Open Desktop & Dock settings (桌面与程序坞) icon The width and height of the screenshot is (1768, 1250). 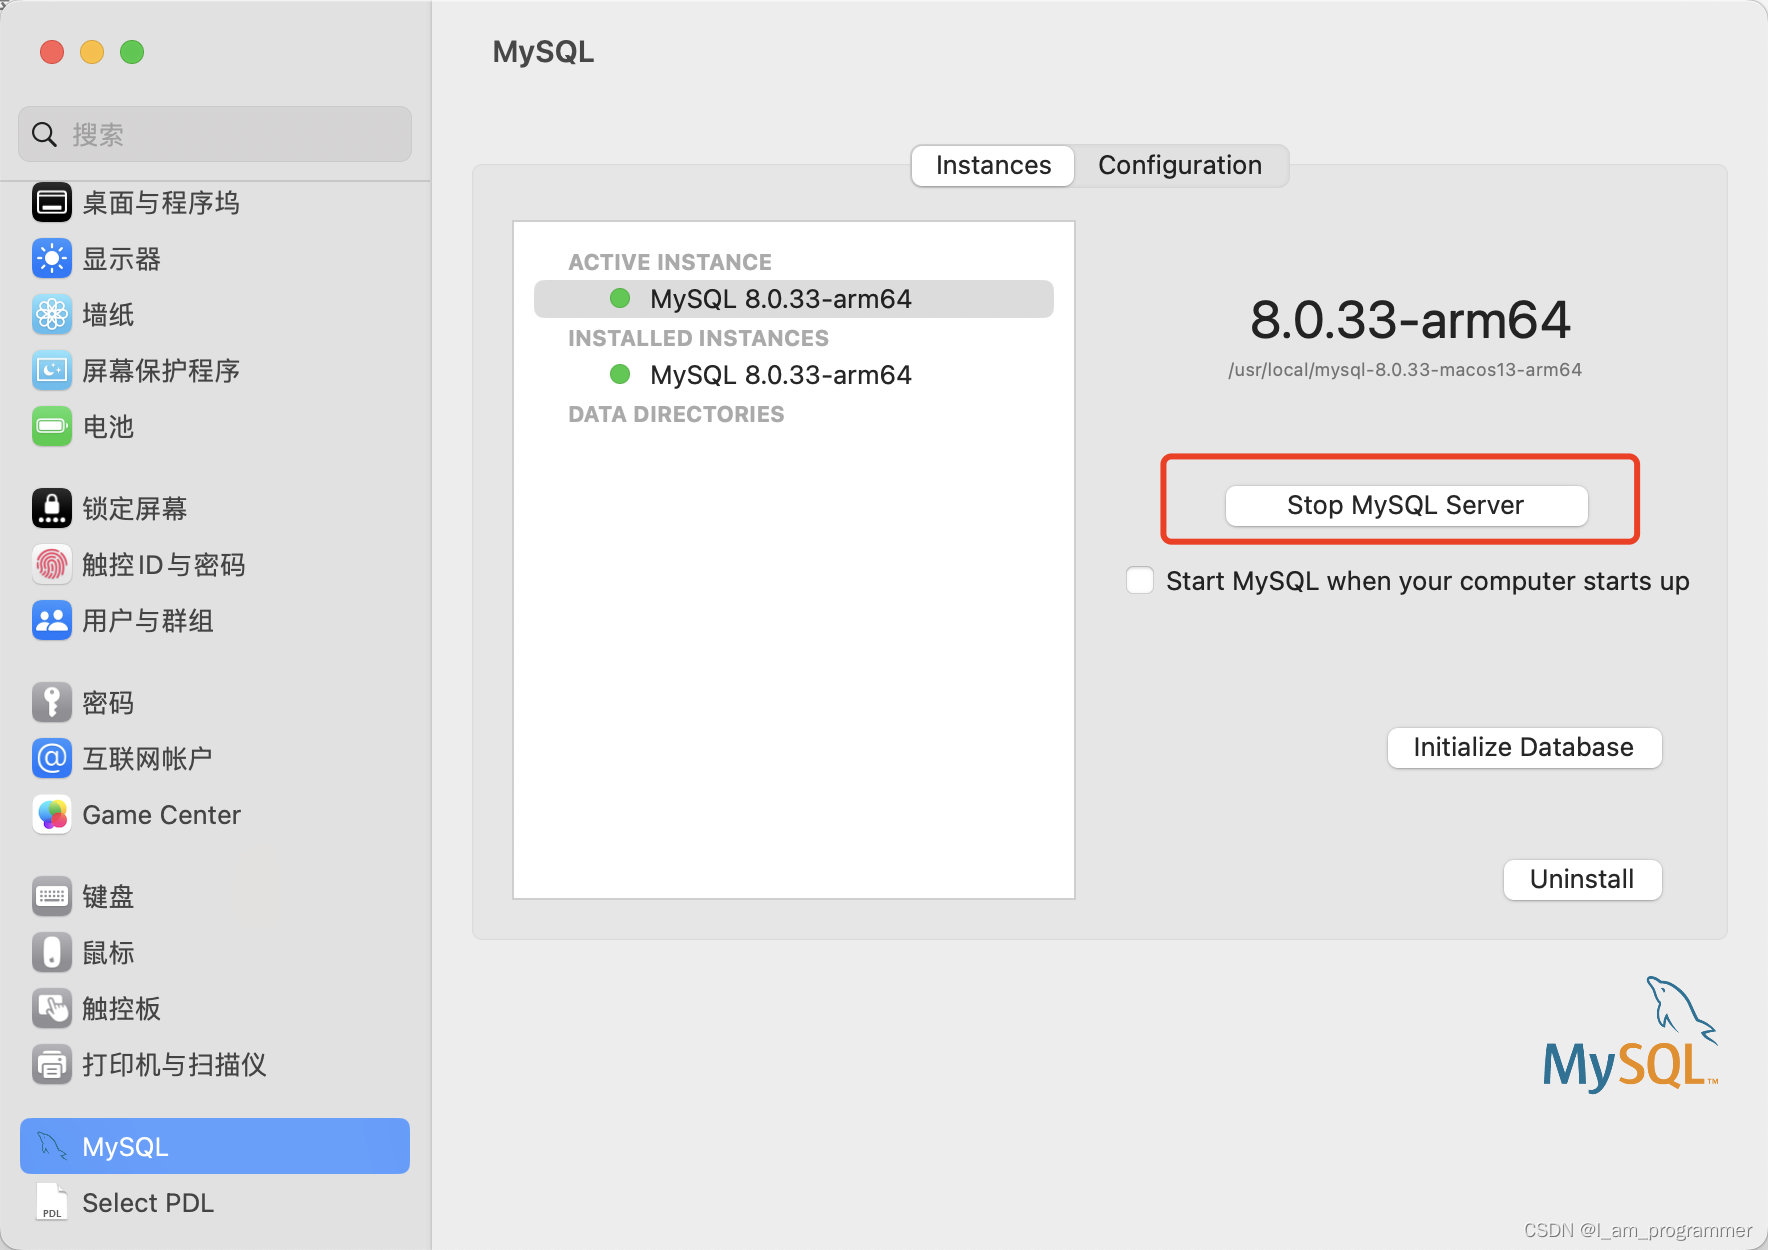point(52,203)
